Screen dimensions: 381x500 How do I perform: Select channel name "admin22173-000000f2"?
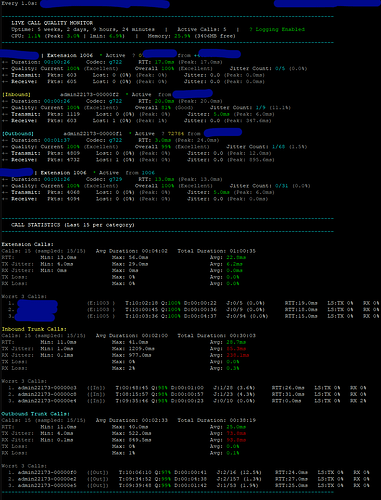89,95
